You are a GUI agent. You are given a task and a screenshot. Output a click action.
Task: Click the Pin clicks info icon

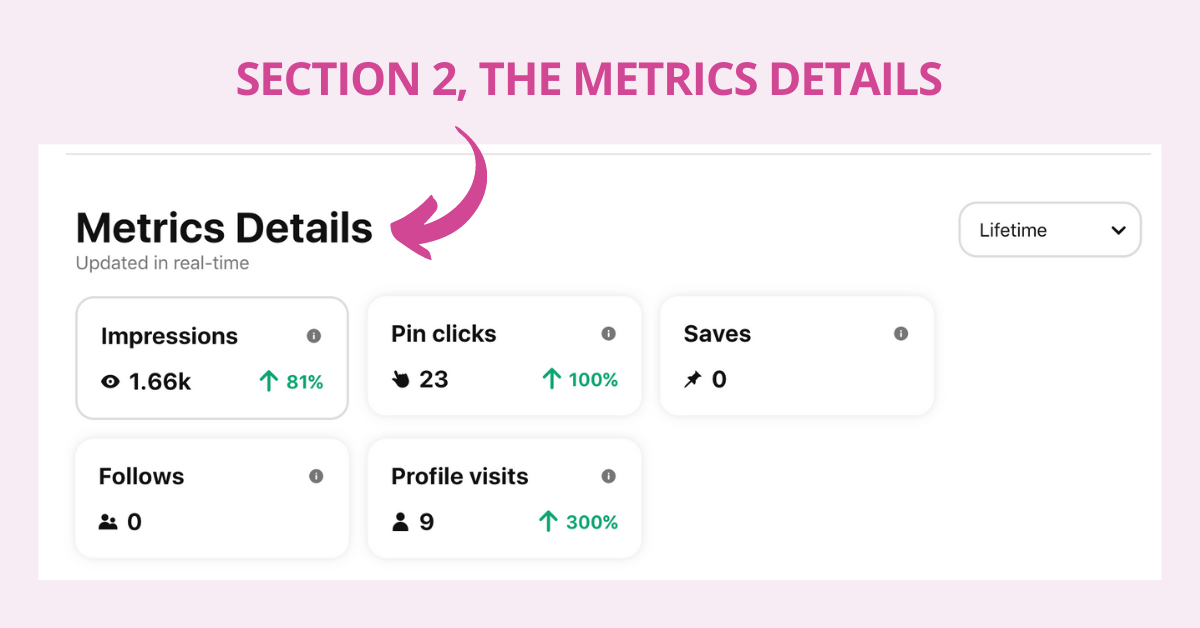pos(608,334)
